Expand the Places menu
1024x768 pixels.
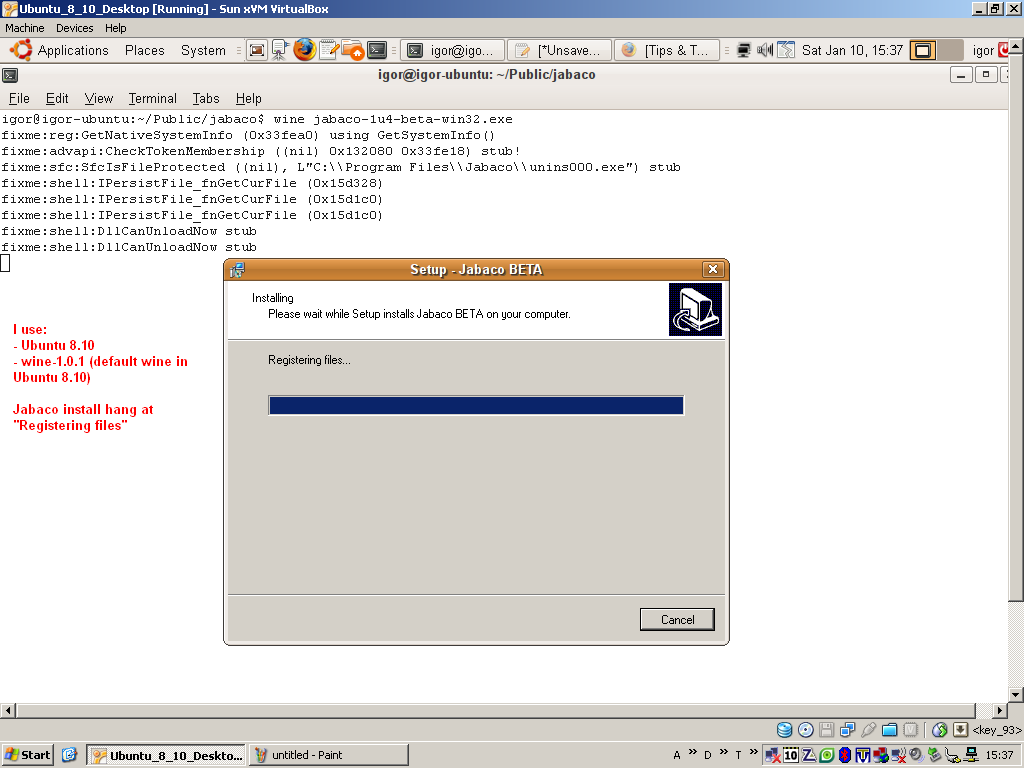pos(144,50)
